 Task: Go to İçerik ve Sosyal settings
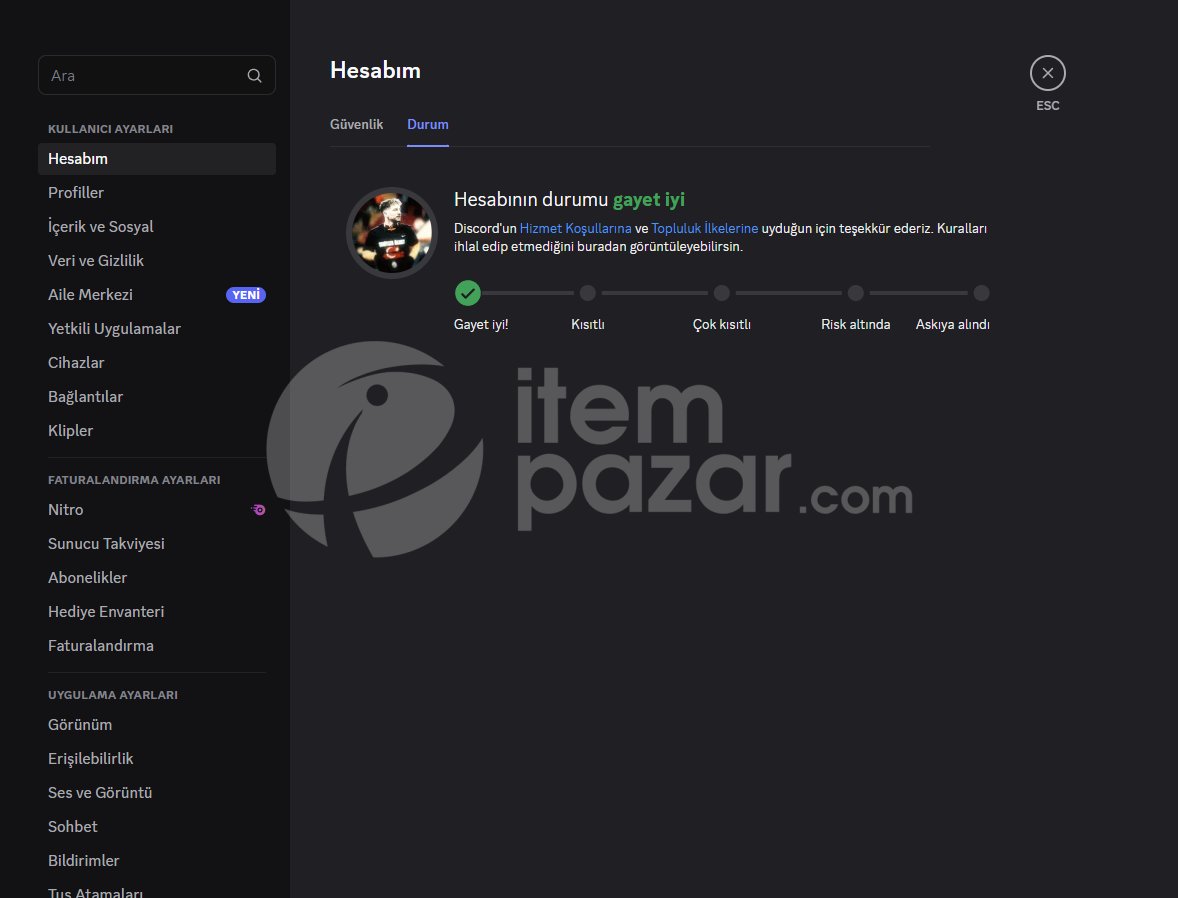point(157,226)
